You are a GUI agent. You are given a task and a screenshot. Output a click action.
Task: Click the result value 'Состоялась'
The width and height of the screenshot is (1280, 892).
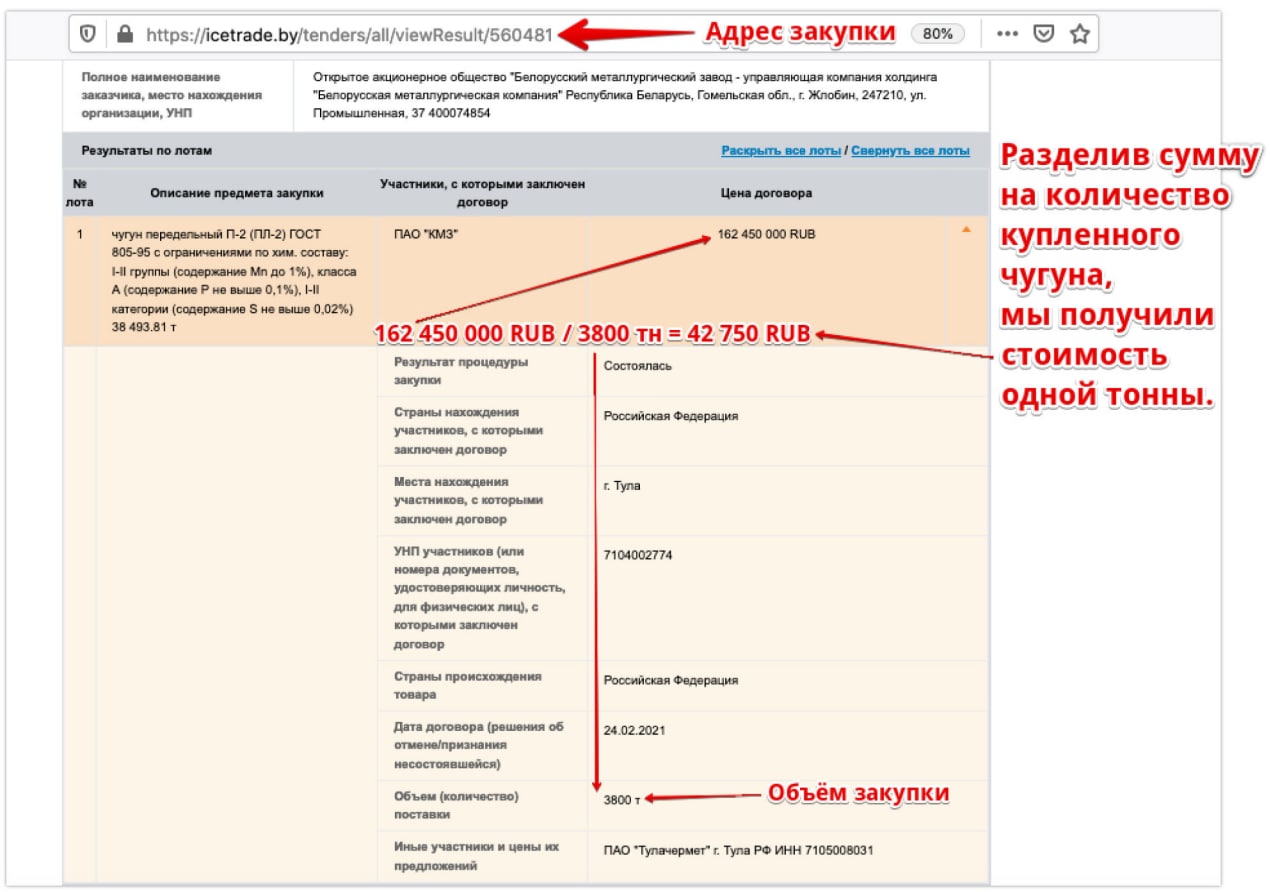tap(638, 366)
